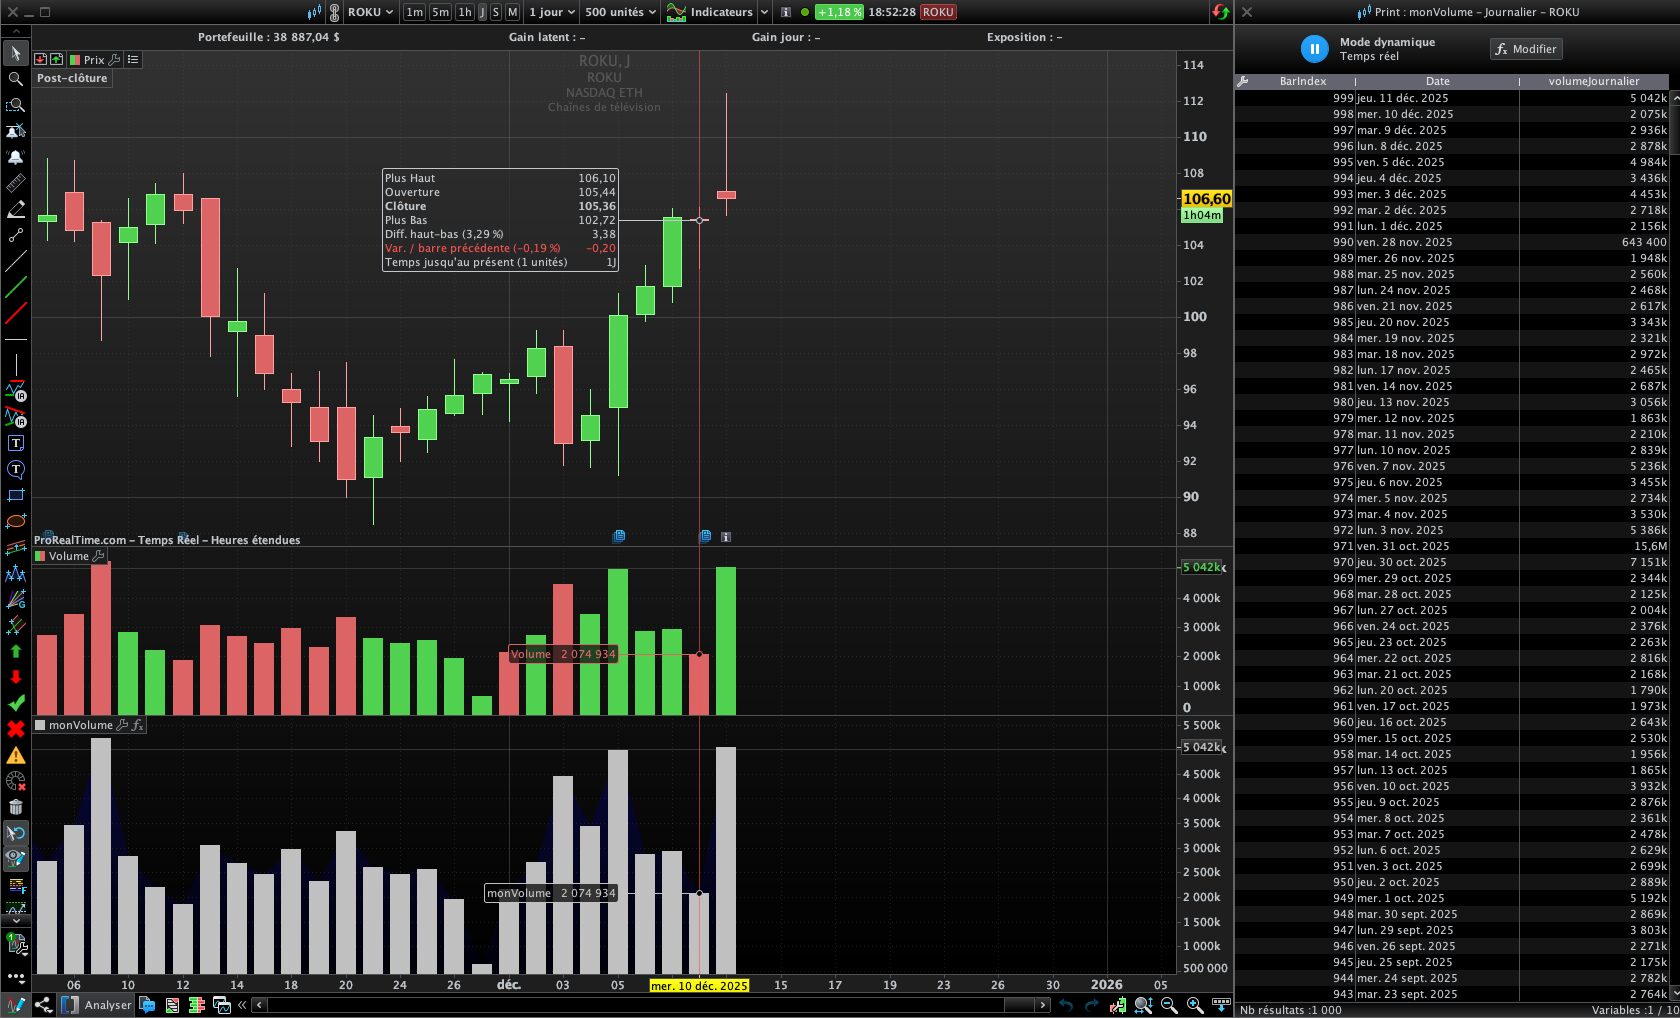
Task: Click the +1,18 % green badge
Action: 839,12
